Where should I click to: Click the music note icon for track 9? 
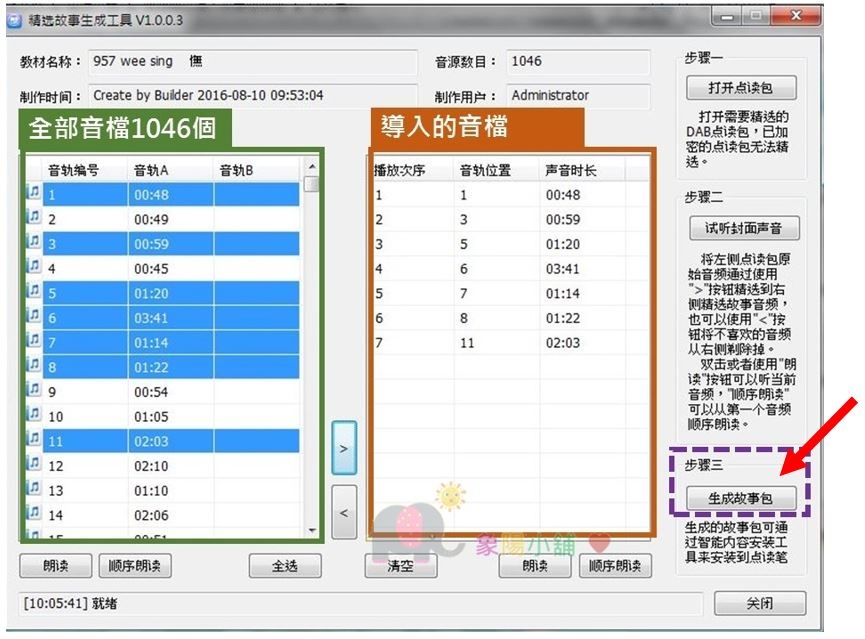click(34, 390)
